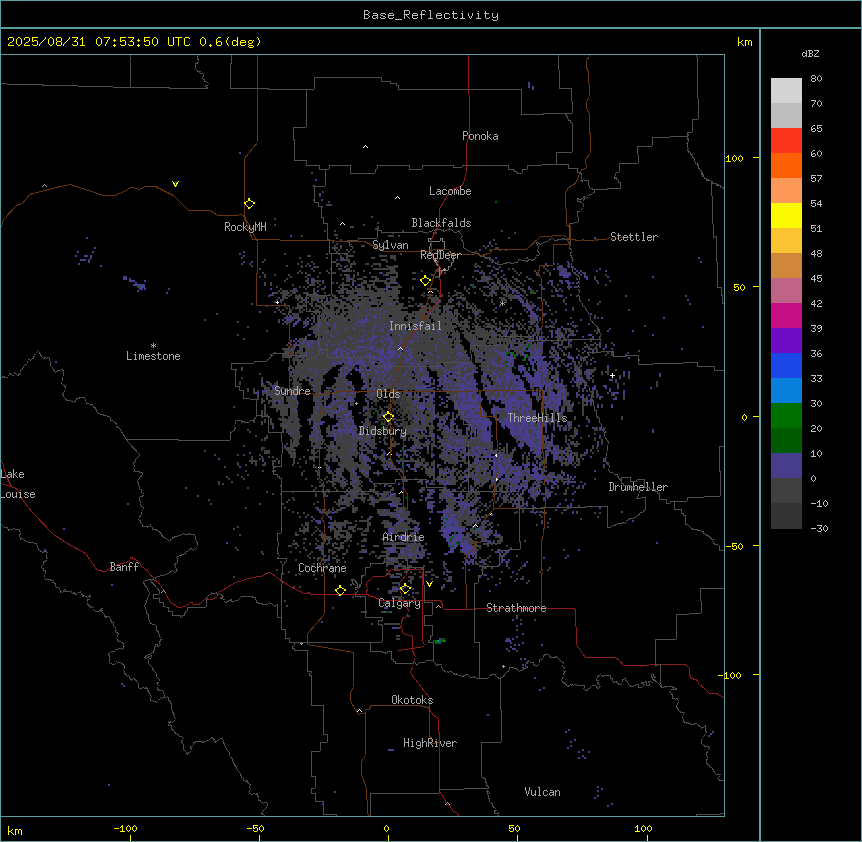Click the Strathmore town label
Viewport: 862px width, 842px height.
click(x=516, y=608)
